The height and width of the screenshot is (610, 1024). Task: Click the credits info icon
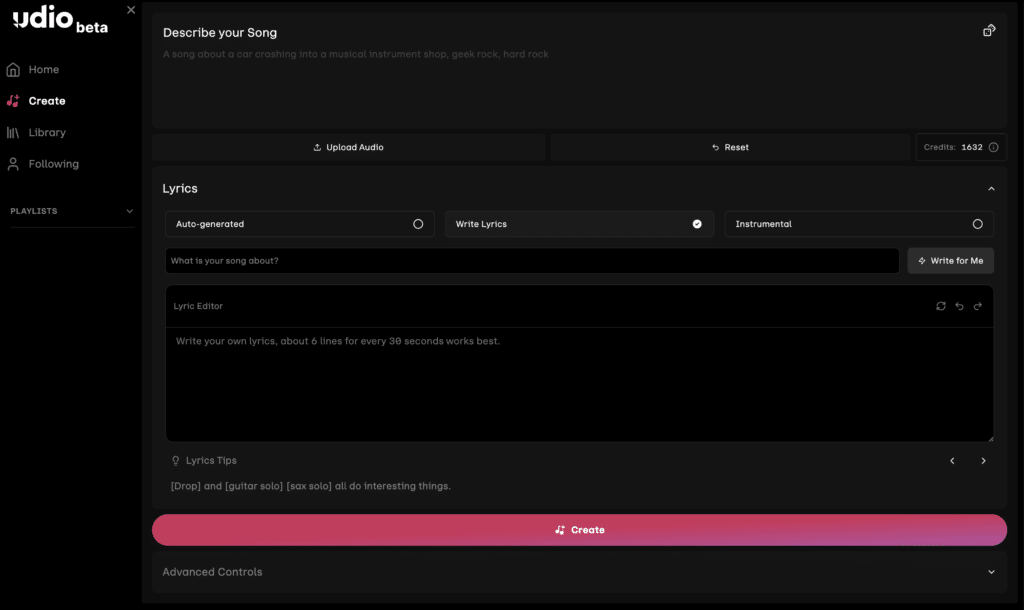coord(993,147)
